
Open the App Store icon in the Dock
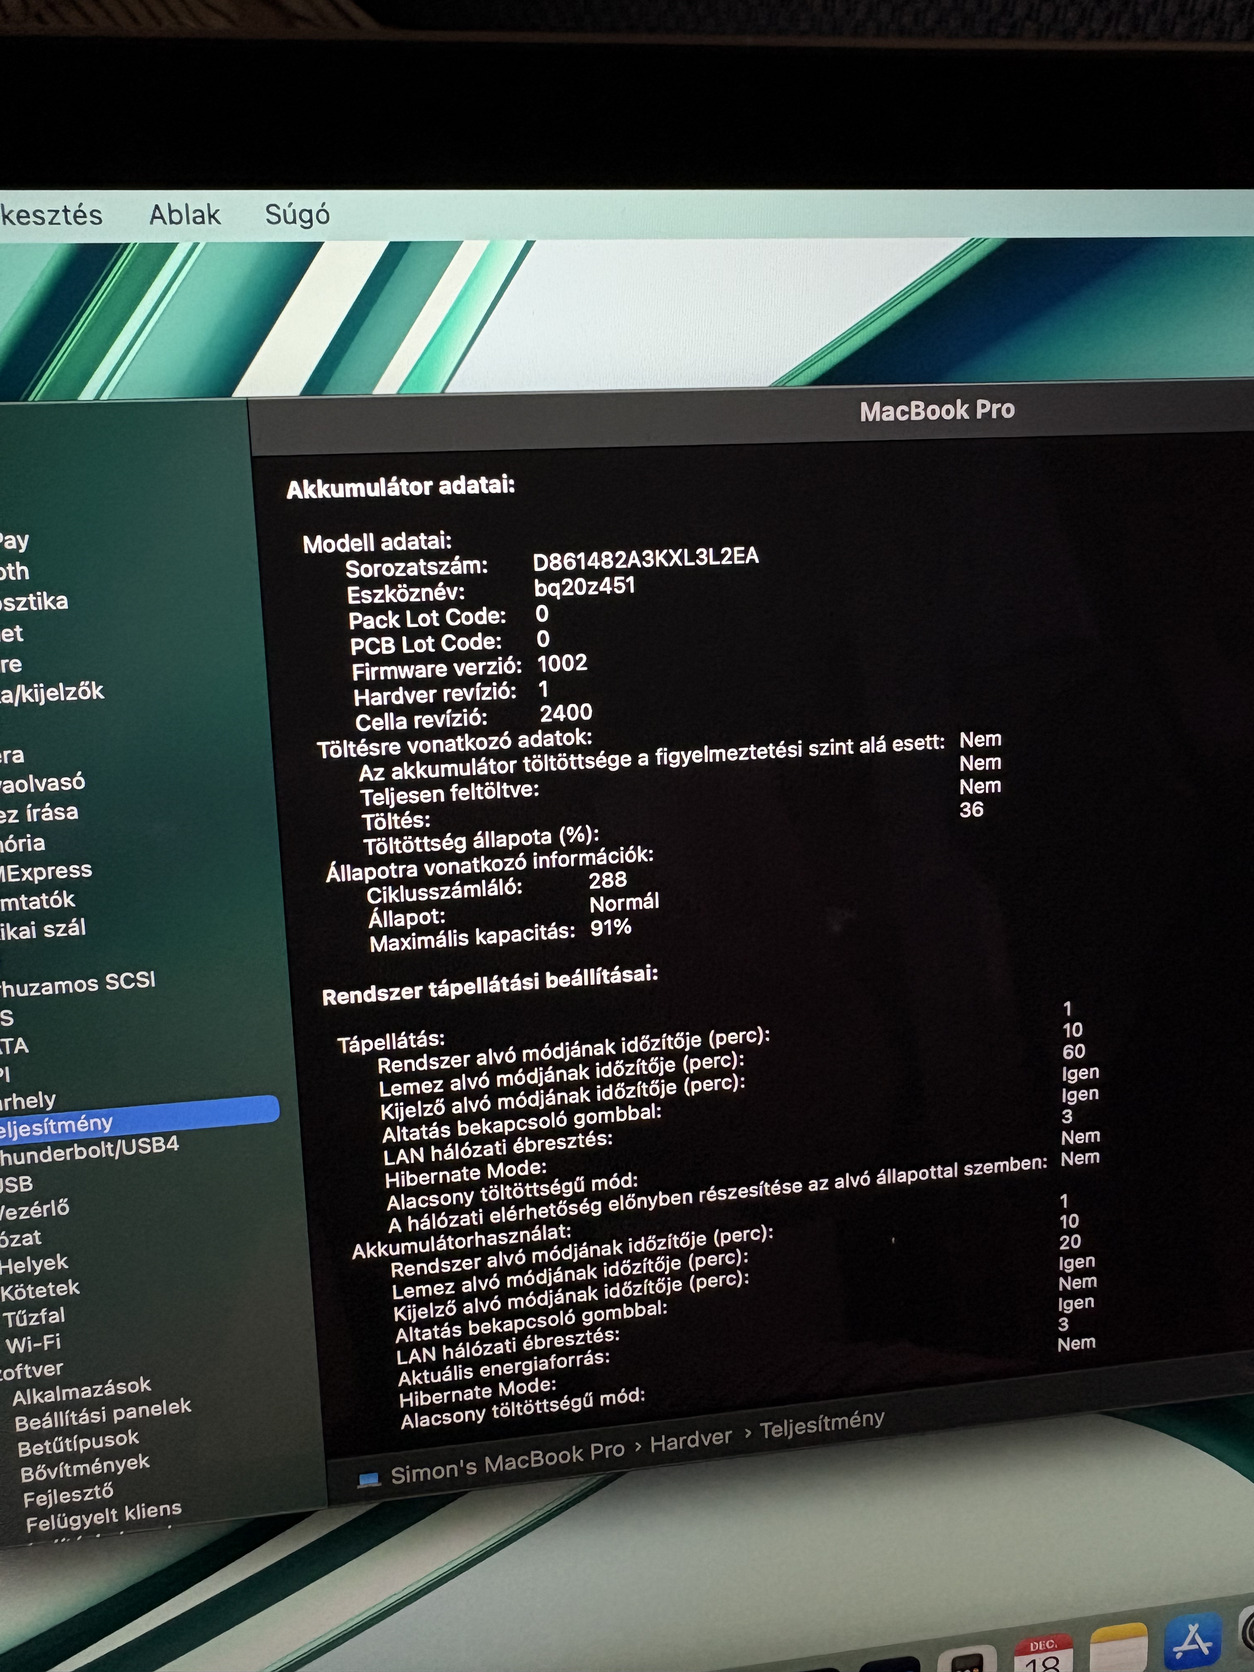(1195, 1641)
